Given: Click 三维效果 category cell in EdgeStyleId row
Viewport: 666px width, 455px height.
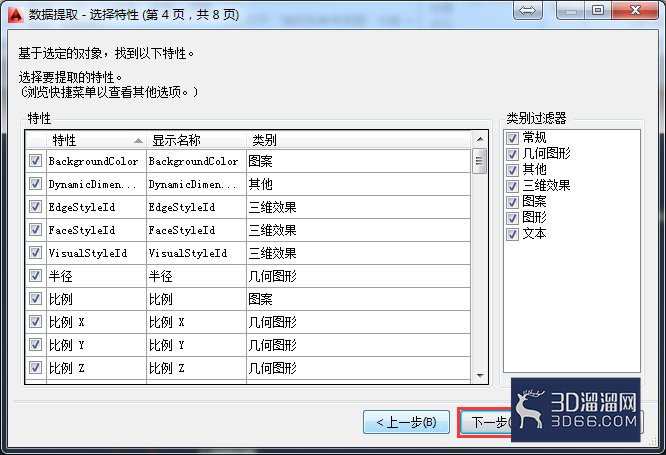Looking at the screenshot, I should click(358, 207).
